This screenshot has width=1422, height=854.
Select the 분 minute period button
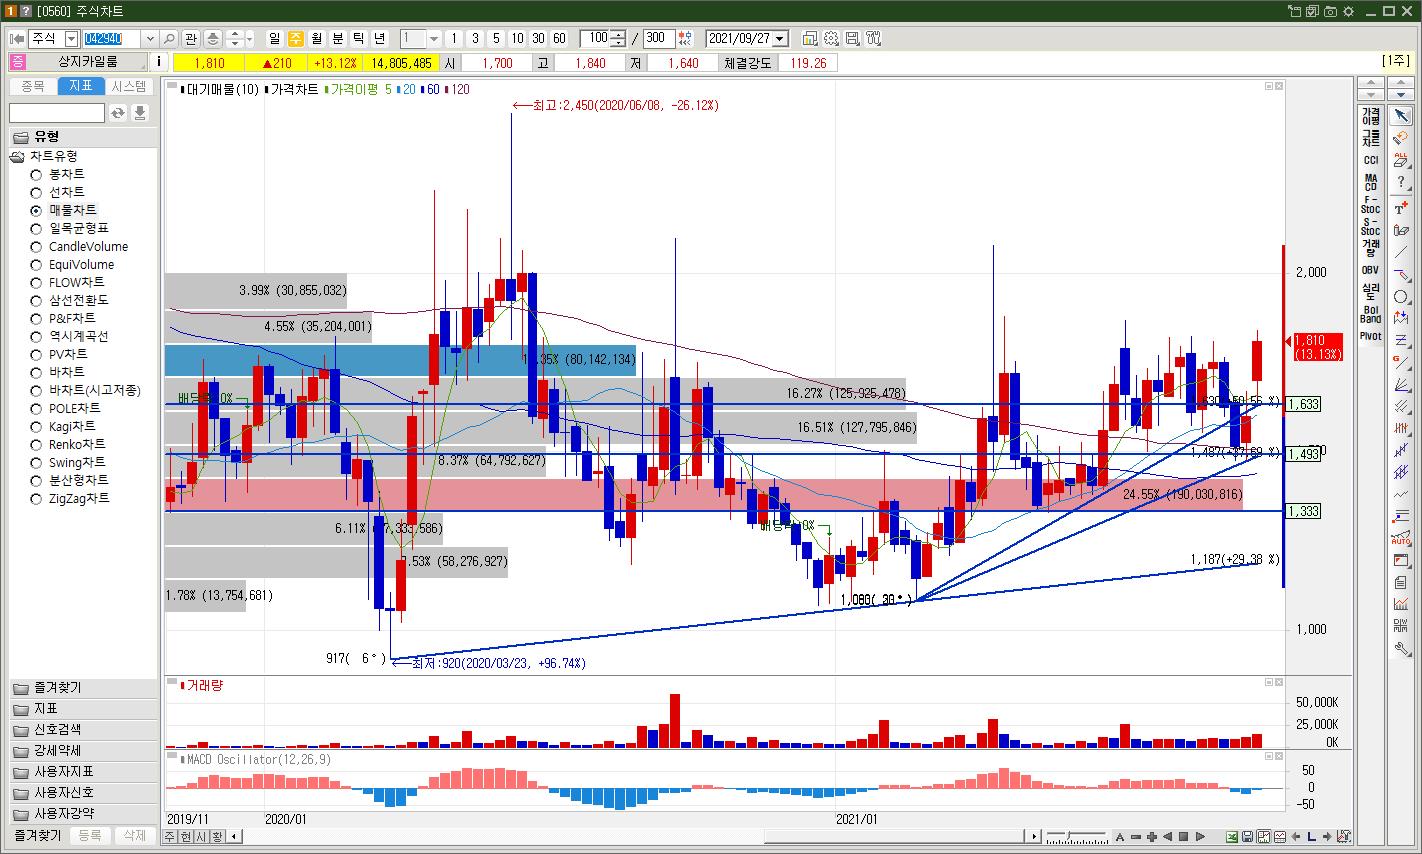coord(338,38)
